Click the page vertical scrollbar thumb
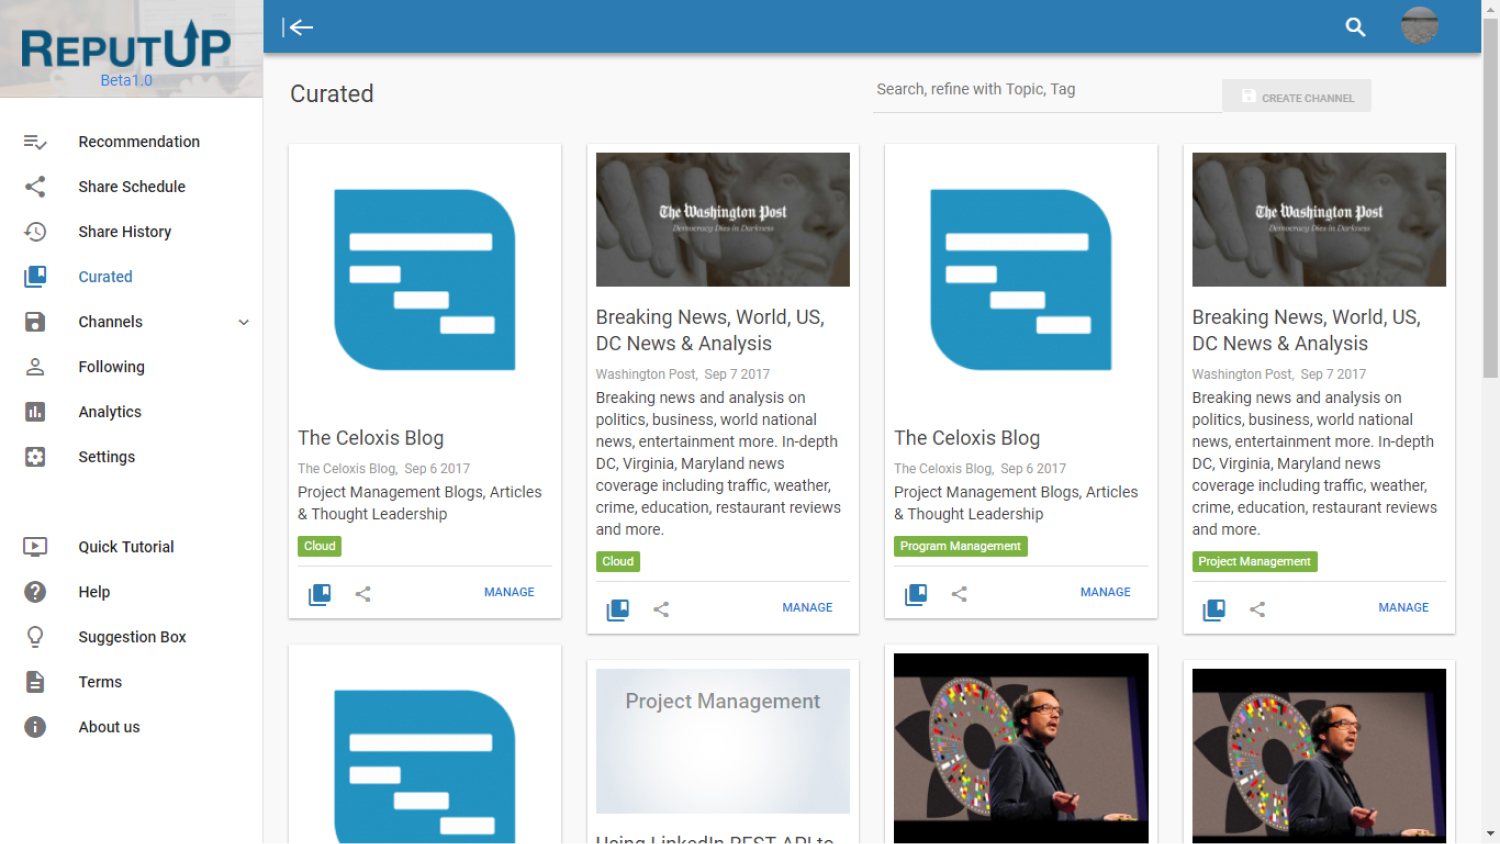Image resolution: width=1500 pixels, height=844 pixels. click(x=1490, y=200)
